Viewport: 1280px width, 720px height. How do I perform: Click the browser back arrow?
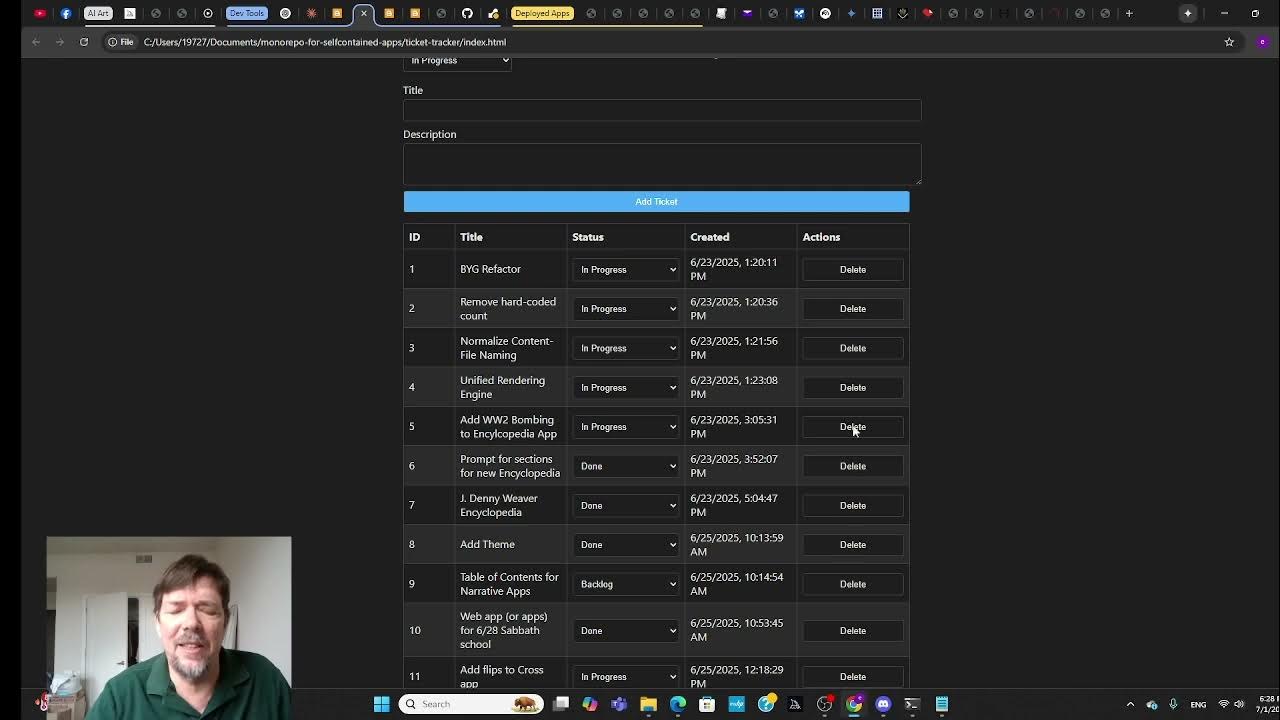(36, 42)
